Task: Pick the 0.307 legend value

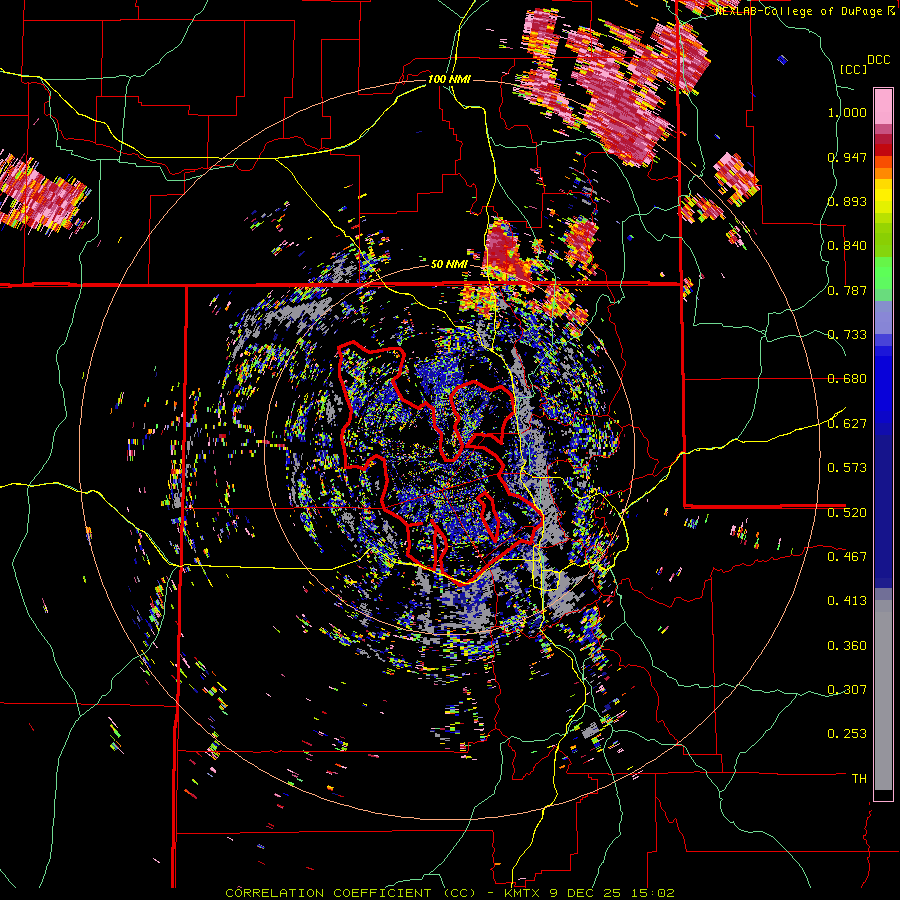Action: tap(847, 689)
